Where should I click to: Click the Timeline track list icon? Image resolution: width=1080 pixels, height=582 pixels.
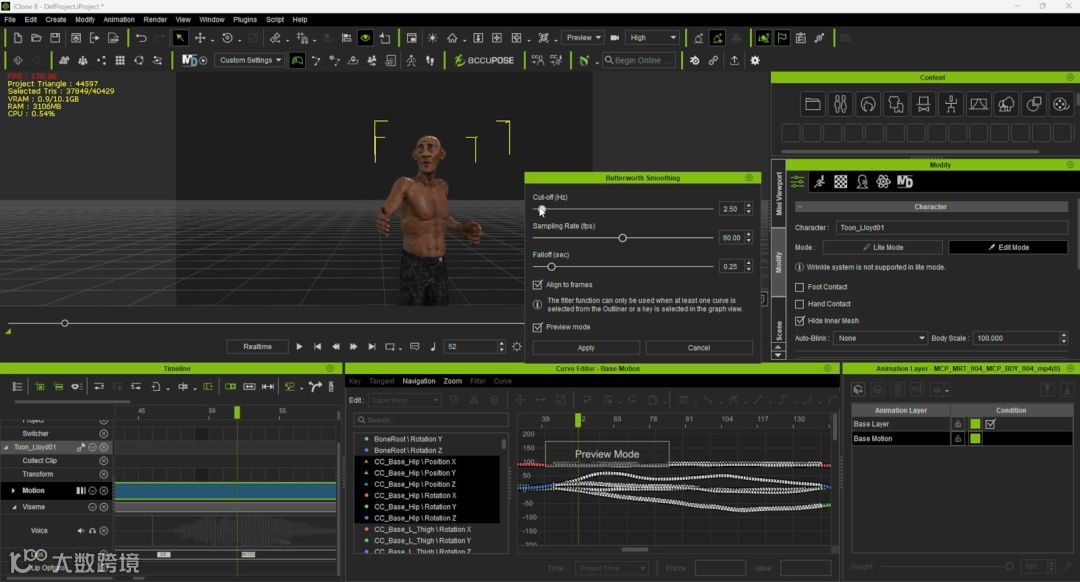tap(17, 386)
